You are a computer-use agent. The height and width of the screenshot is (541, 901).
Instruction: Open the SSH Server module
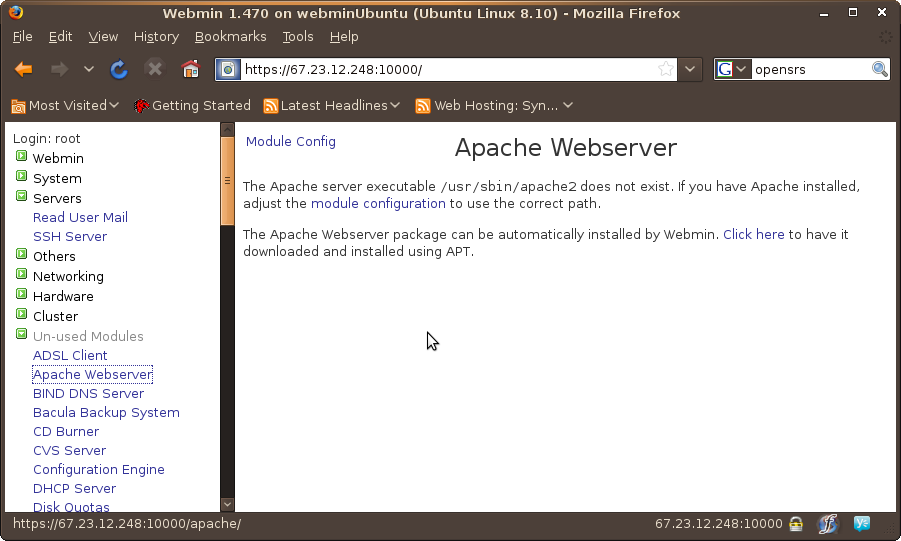pyautogui.click(x=70, y=236)
